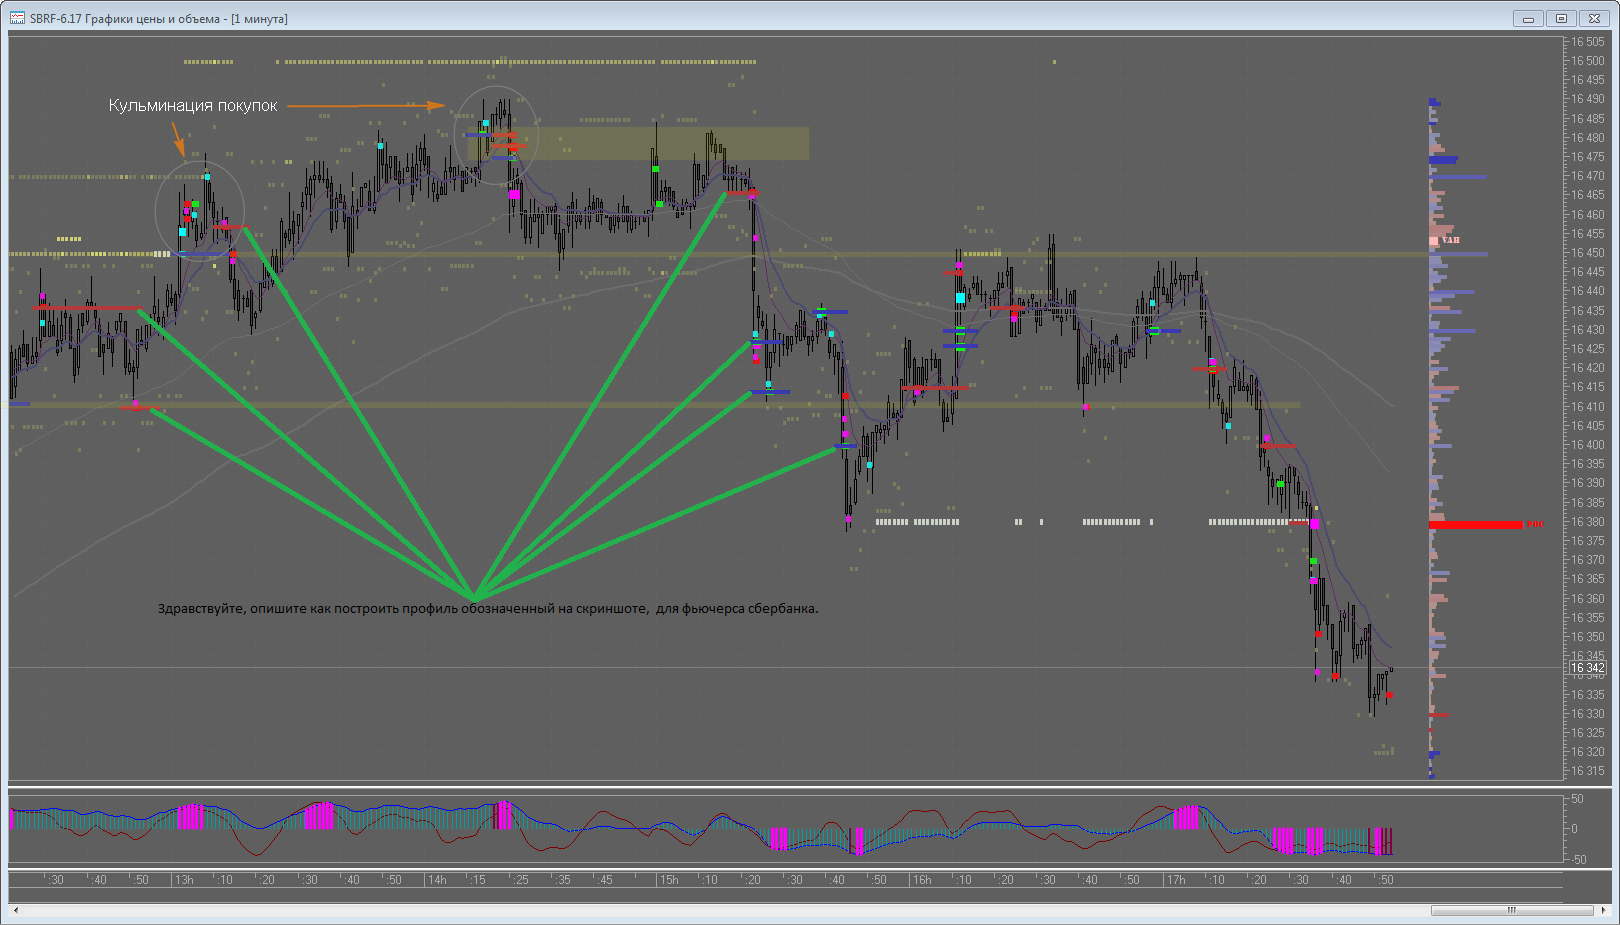Select the 'Кульминация покупок' text annotation
The image size is (1620, 925).
point(193,106)
